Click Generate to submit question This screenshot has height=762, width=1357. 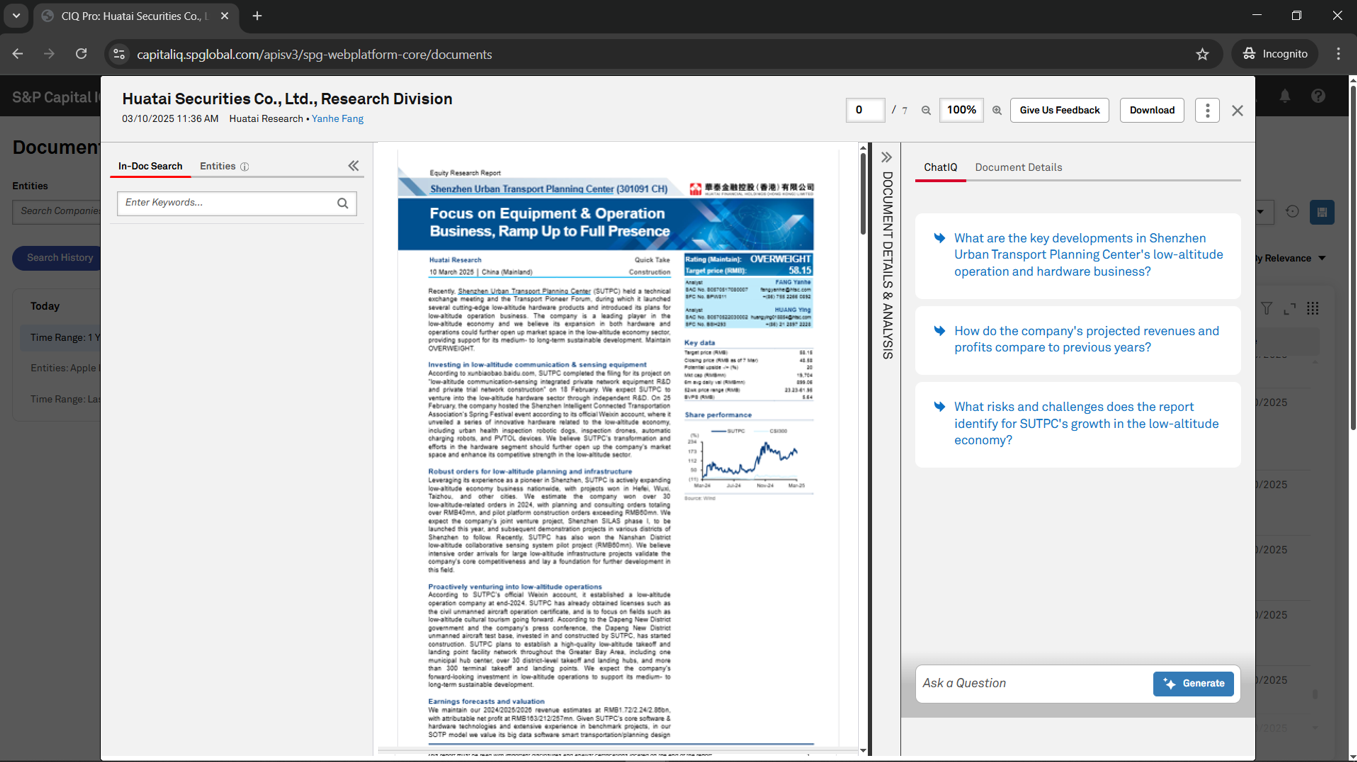[x=1193, y=684]
